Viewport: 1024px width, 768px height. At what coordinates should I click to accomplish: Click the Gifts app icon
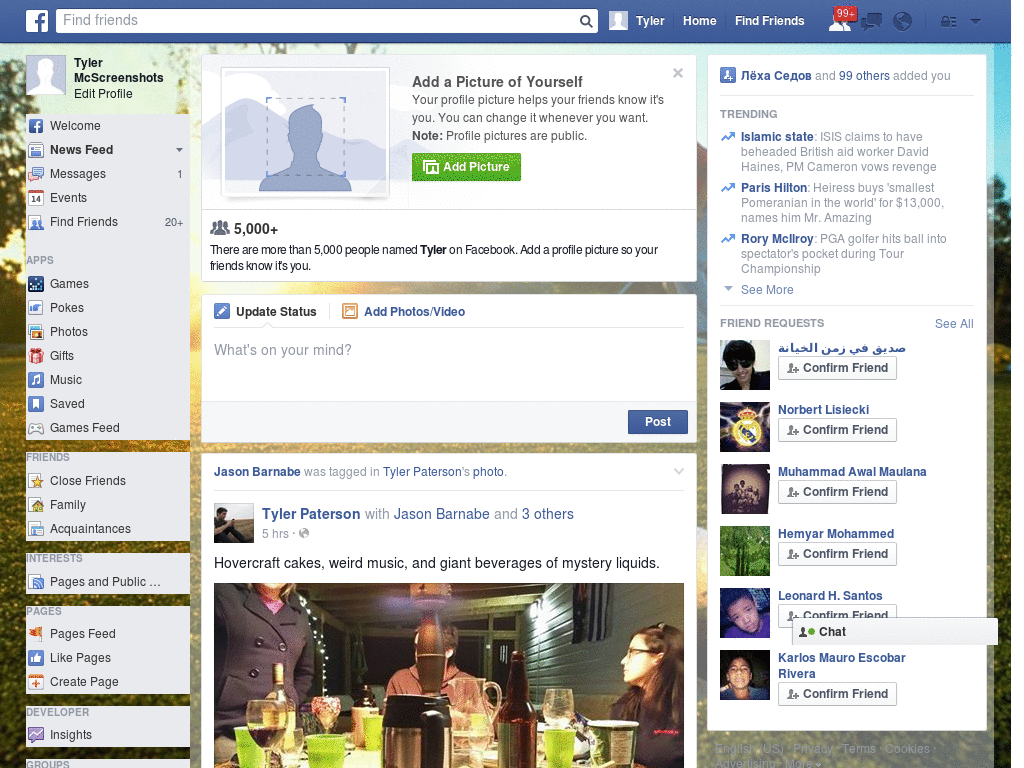pos(36,356)
